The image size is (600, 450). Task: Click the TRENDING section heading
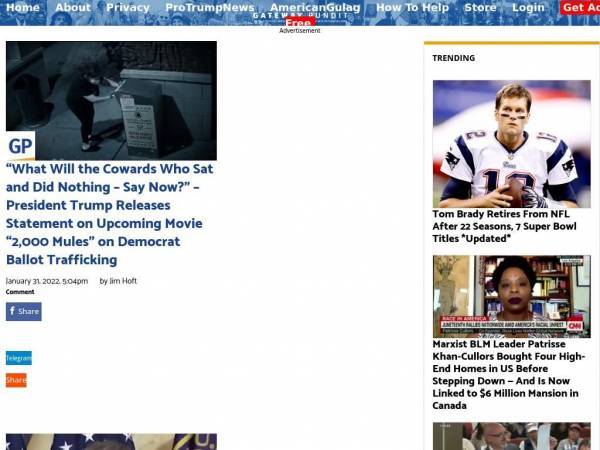click(453, 58)
